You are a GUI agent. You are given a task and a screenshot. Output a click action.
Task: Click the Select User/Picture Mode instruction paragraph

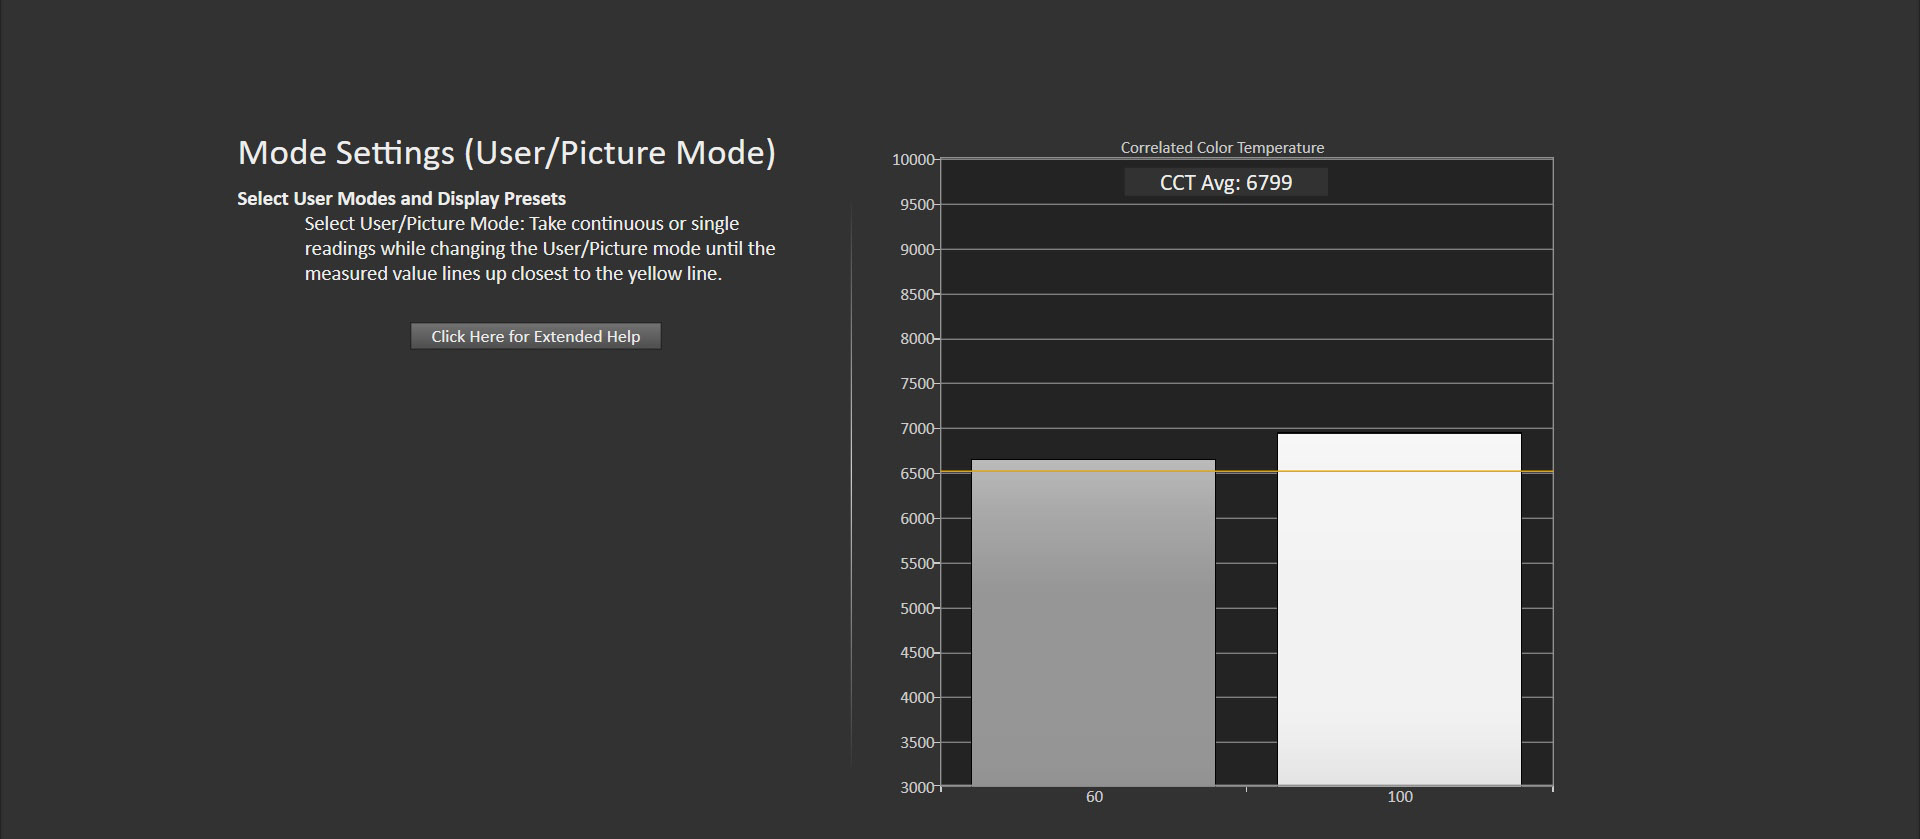(x=540, y=248)
